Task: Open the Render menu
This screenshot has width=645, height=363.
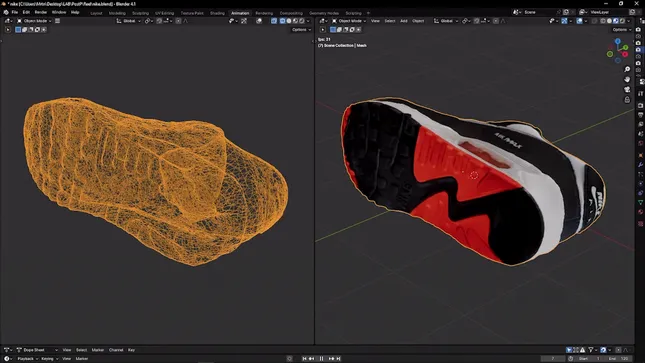Action: pos(41,12)
